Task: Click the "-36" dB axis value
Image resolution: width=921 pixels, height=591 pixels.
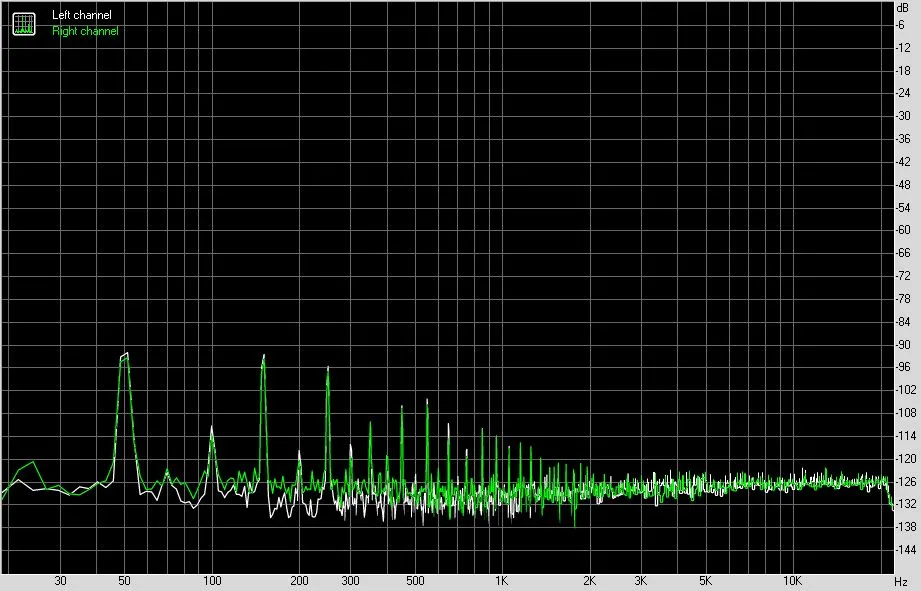Action: point(902,139)
